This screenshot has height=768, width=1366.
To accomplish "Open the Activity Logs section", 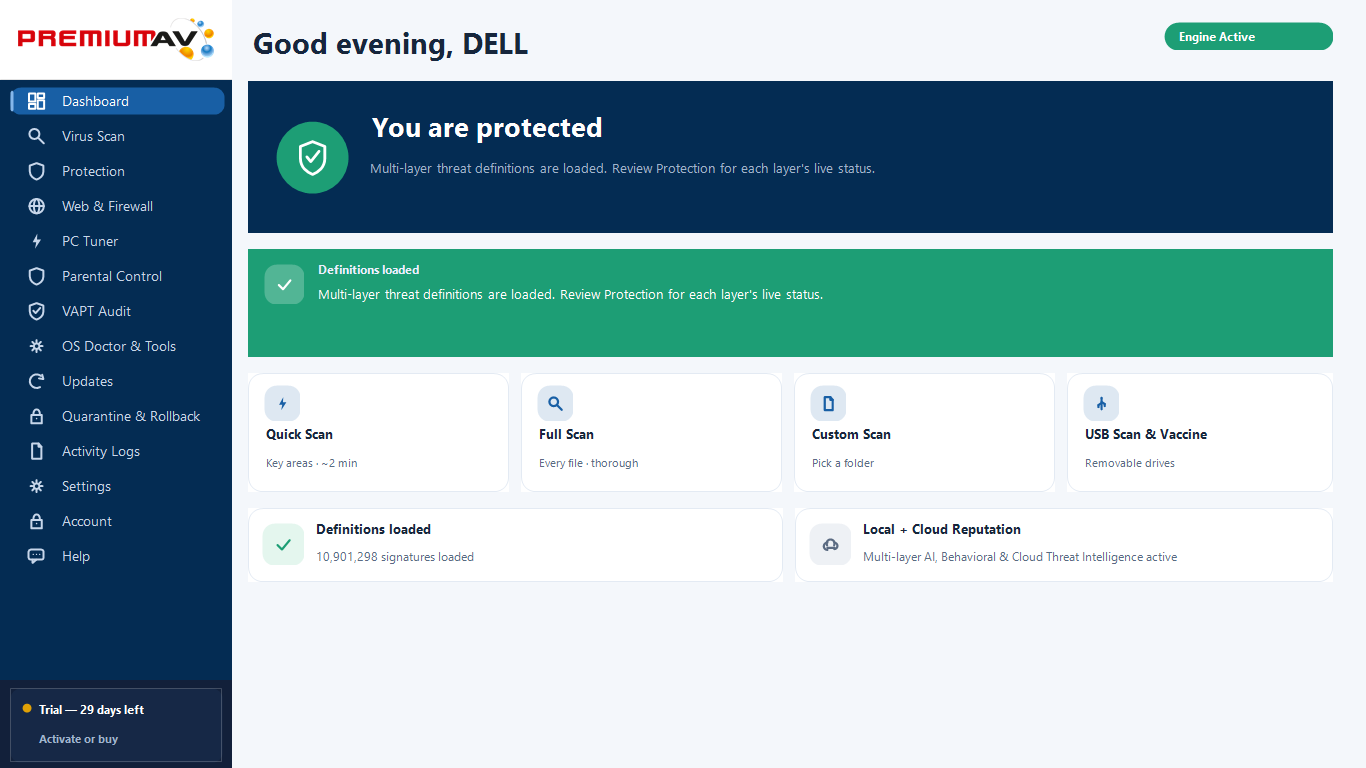I will [117, 451].
